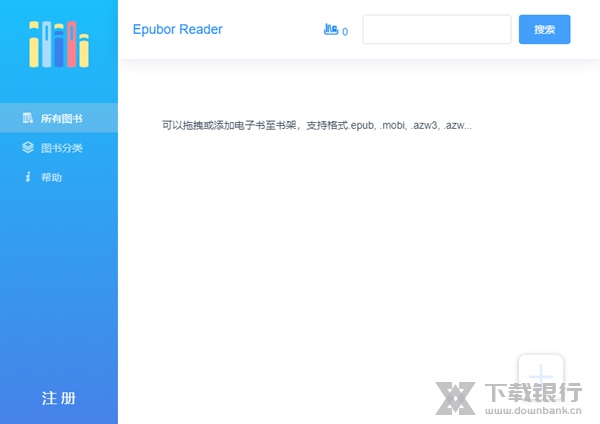Click the drag-or-add ebooks hint text
Image resolution: width=600 pixels, height=424 pixels.
317,125
